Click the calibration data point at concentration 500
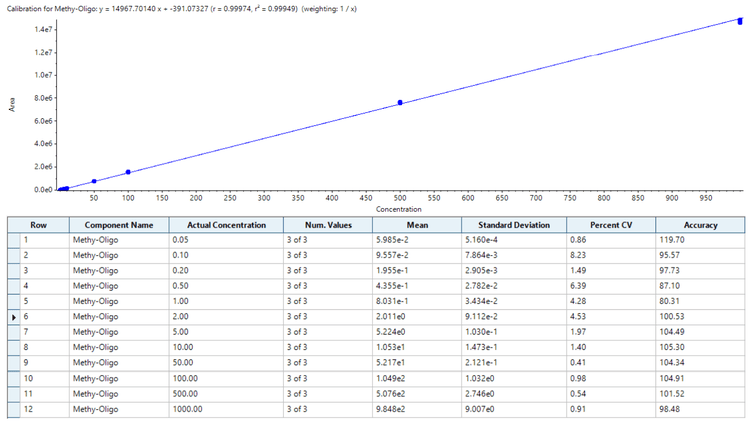The width and height of the screenshot is (750, 421). pos(400,102)
